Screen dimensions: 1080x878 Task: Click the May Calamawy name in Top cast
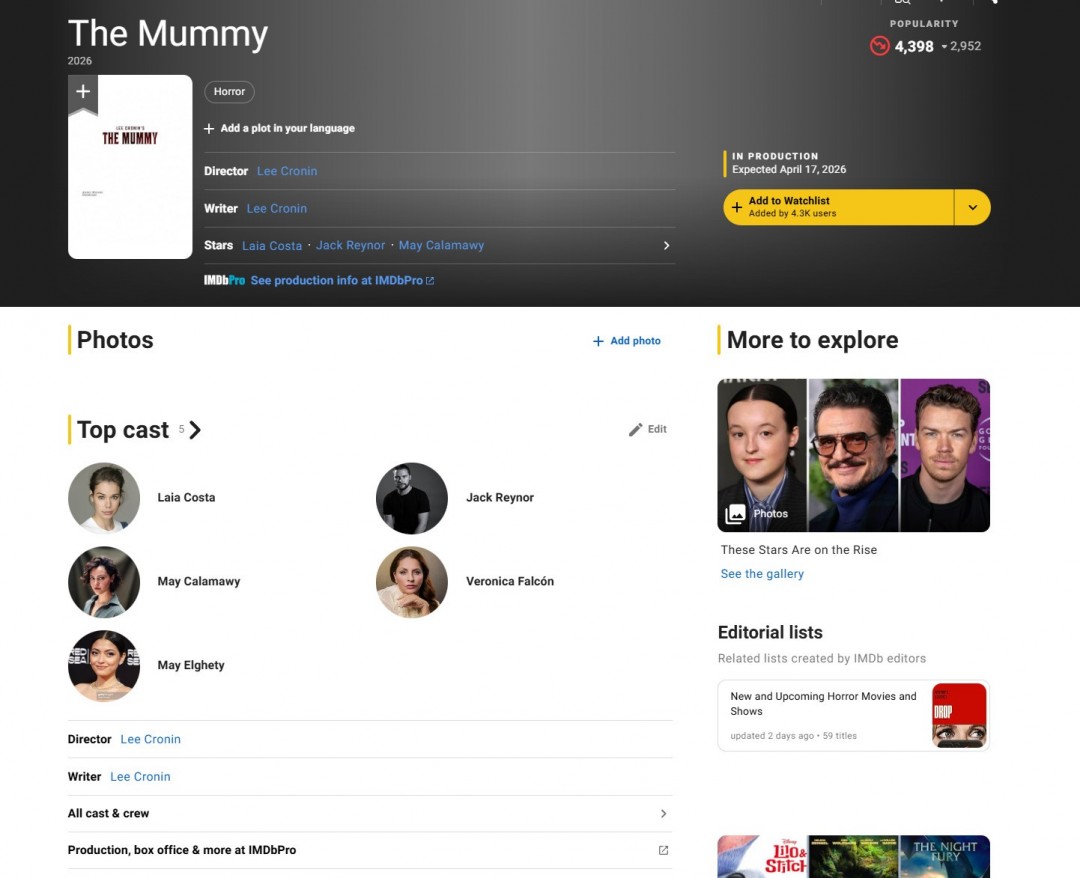[x=199, y=581]
